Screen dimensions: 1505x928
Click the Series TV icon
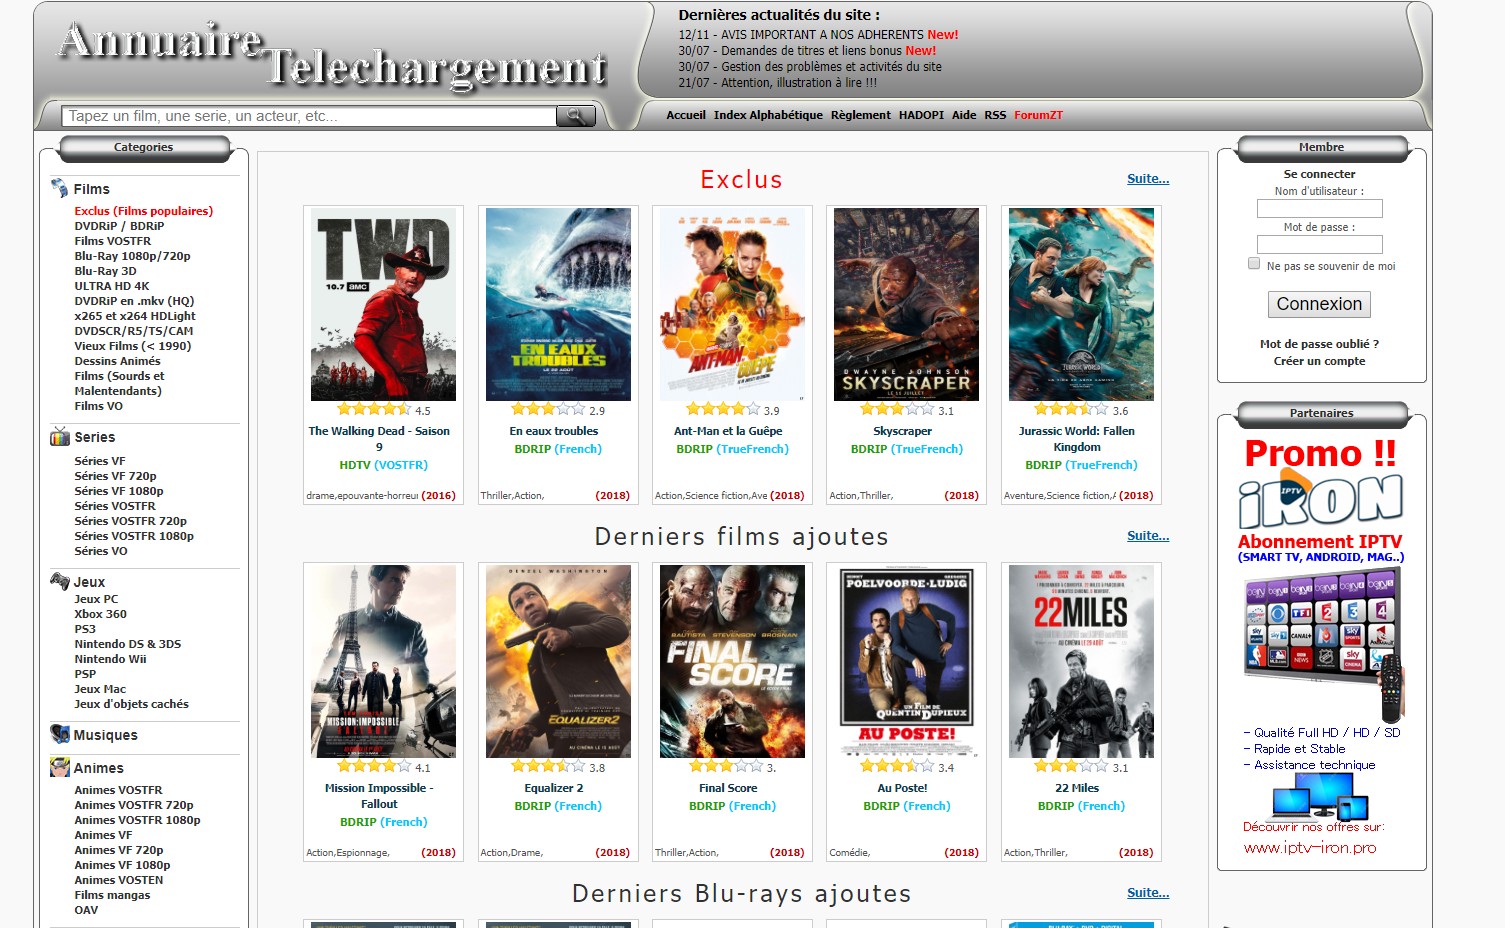point(60,437)
